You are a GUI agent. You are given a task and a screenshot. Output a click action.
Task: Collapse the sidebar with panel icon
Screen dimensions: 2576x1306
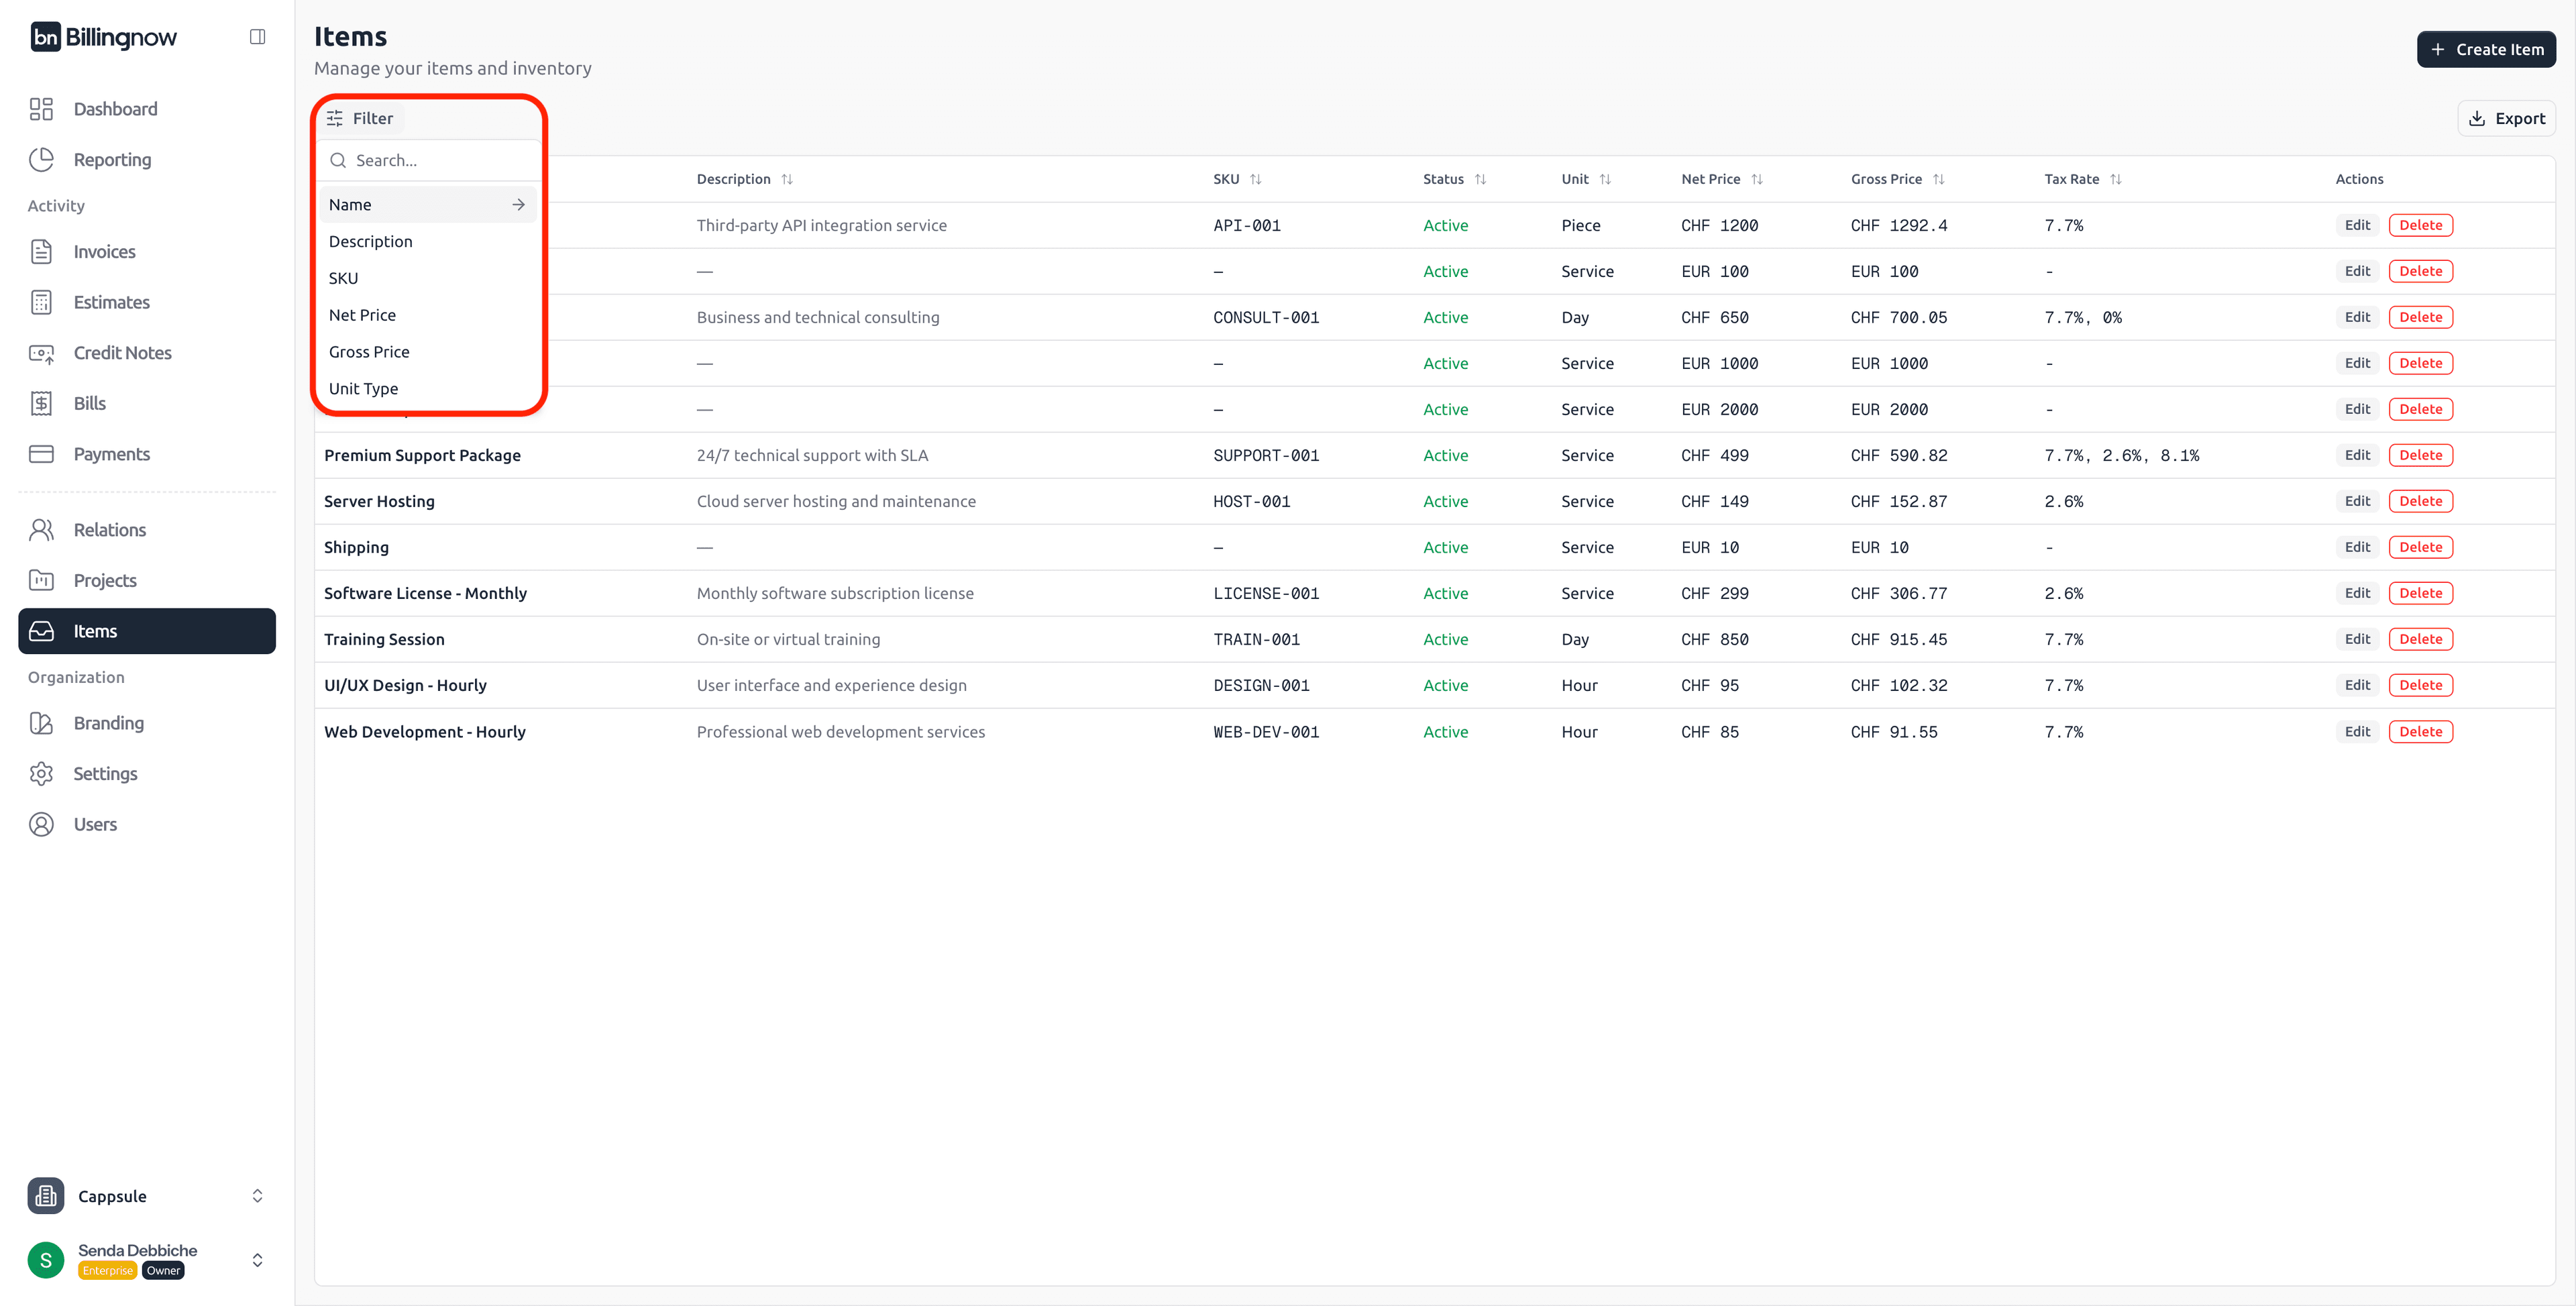[x=257, y=37]
